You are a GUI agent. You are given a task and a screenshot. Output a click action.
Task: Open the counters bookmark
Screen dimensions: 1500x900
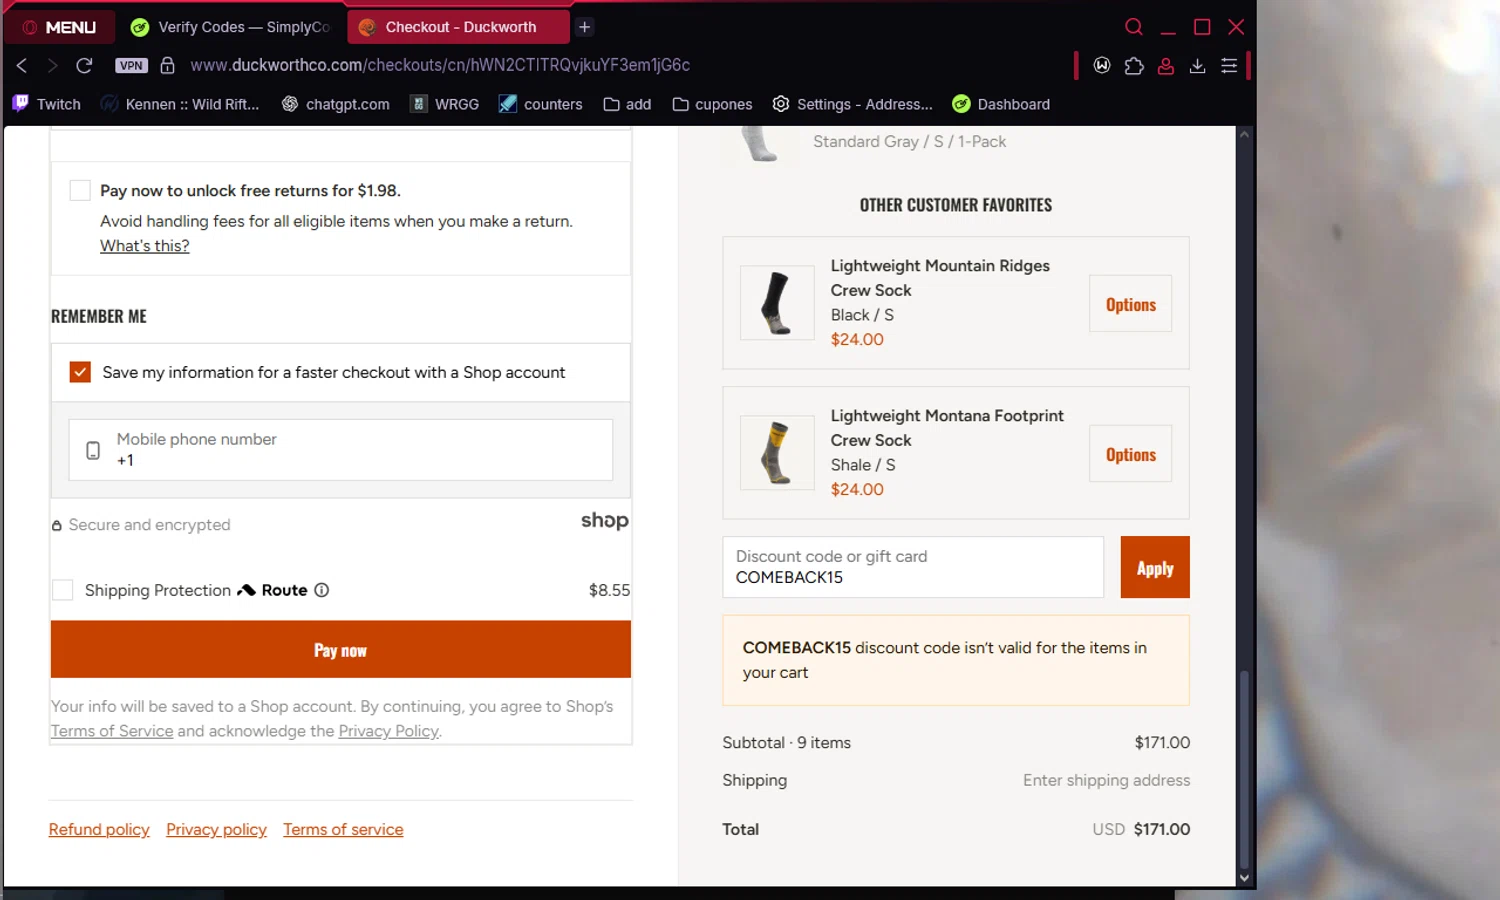point(541,104)
